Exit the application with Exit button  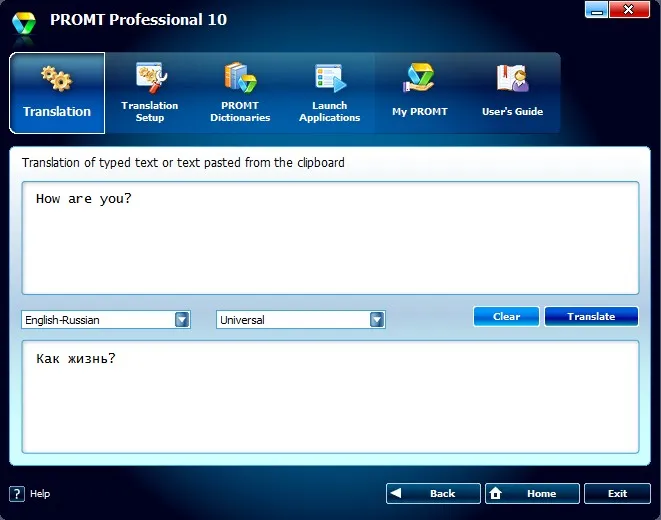click(x=617, y=493)
